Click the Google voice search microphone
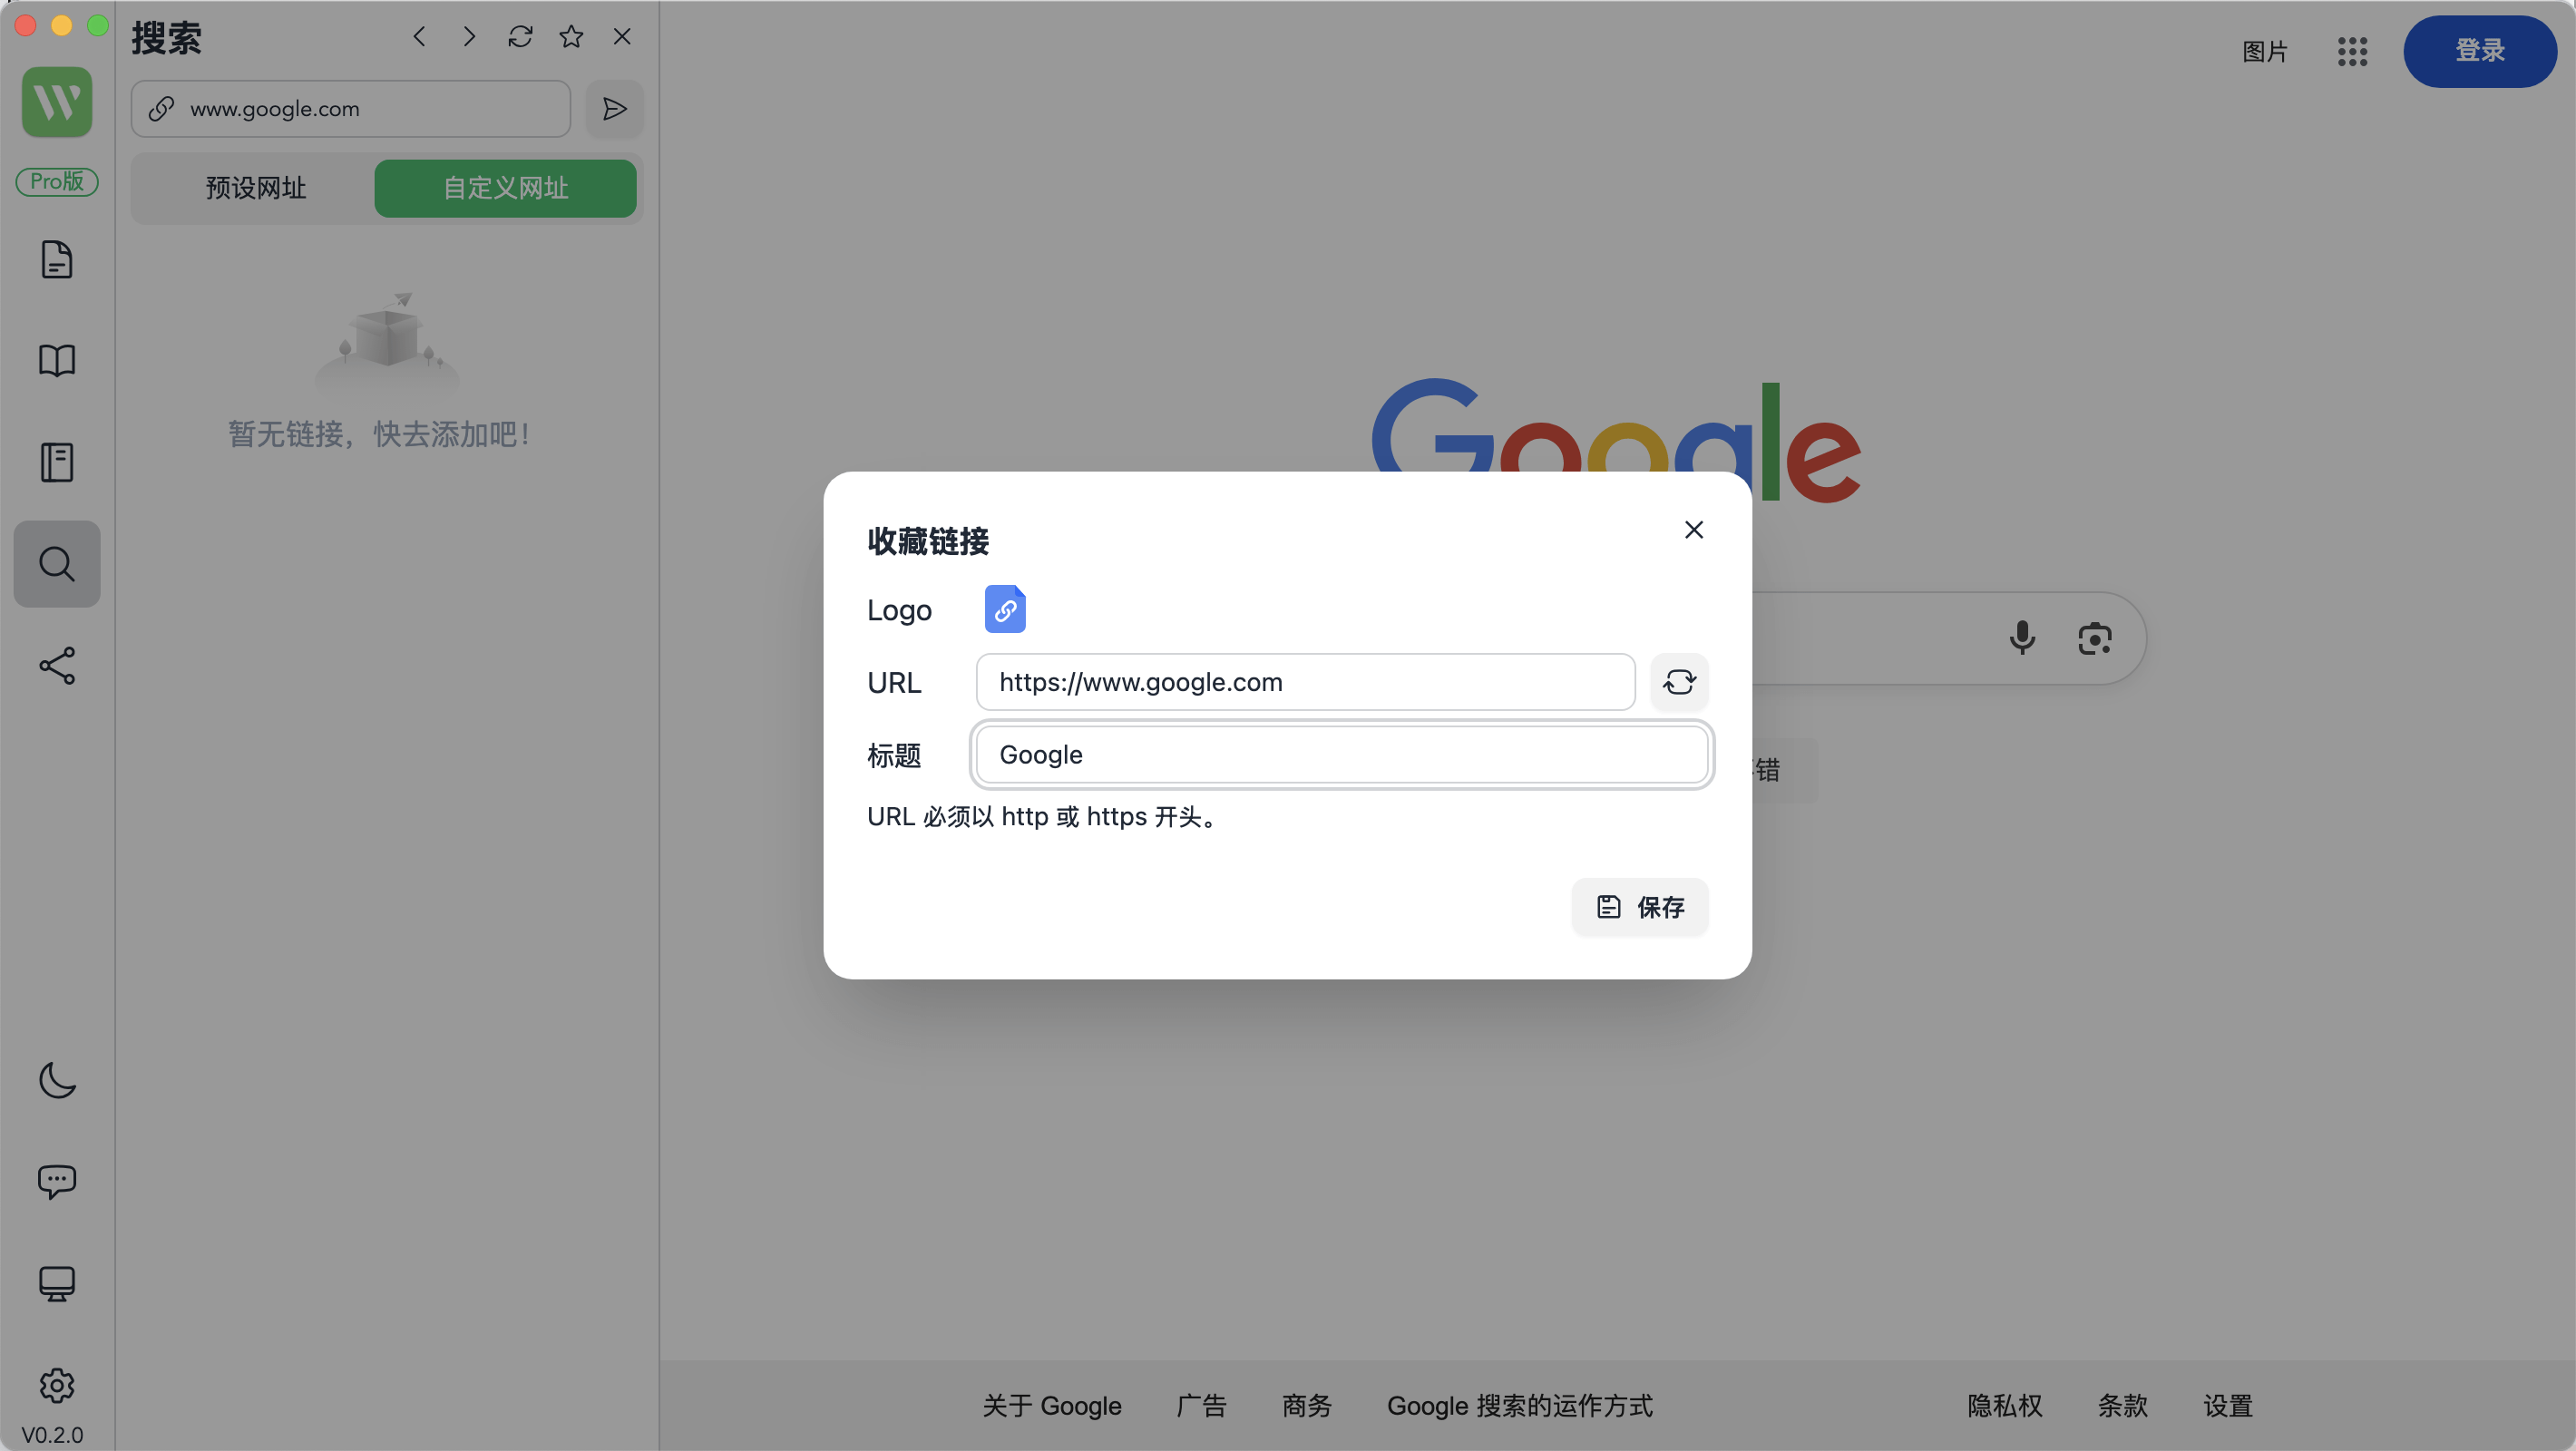 (2022, 638)
